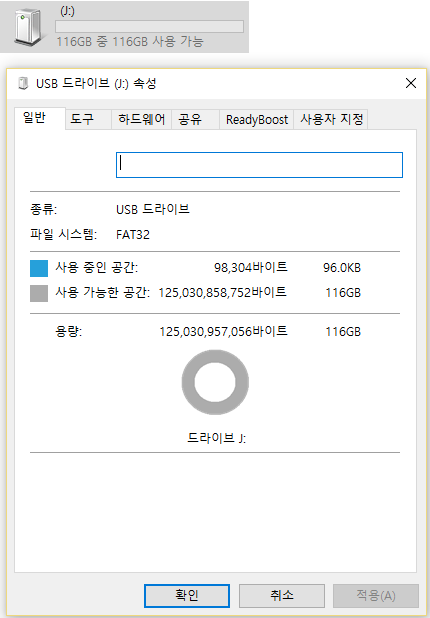Click the '98,304바이트' used bytes value
The width and height of the screenshot is (430, 618).
(x=251, y=268)
